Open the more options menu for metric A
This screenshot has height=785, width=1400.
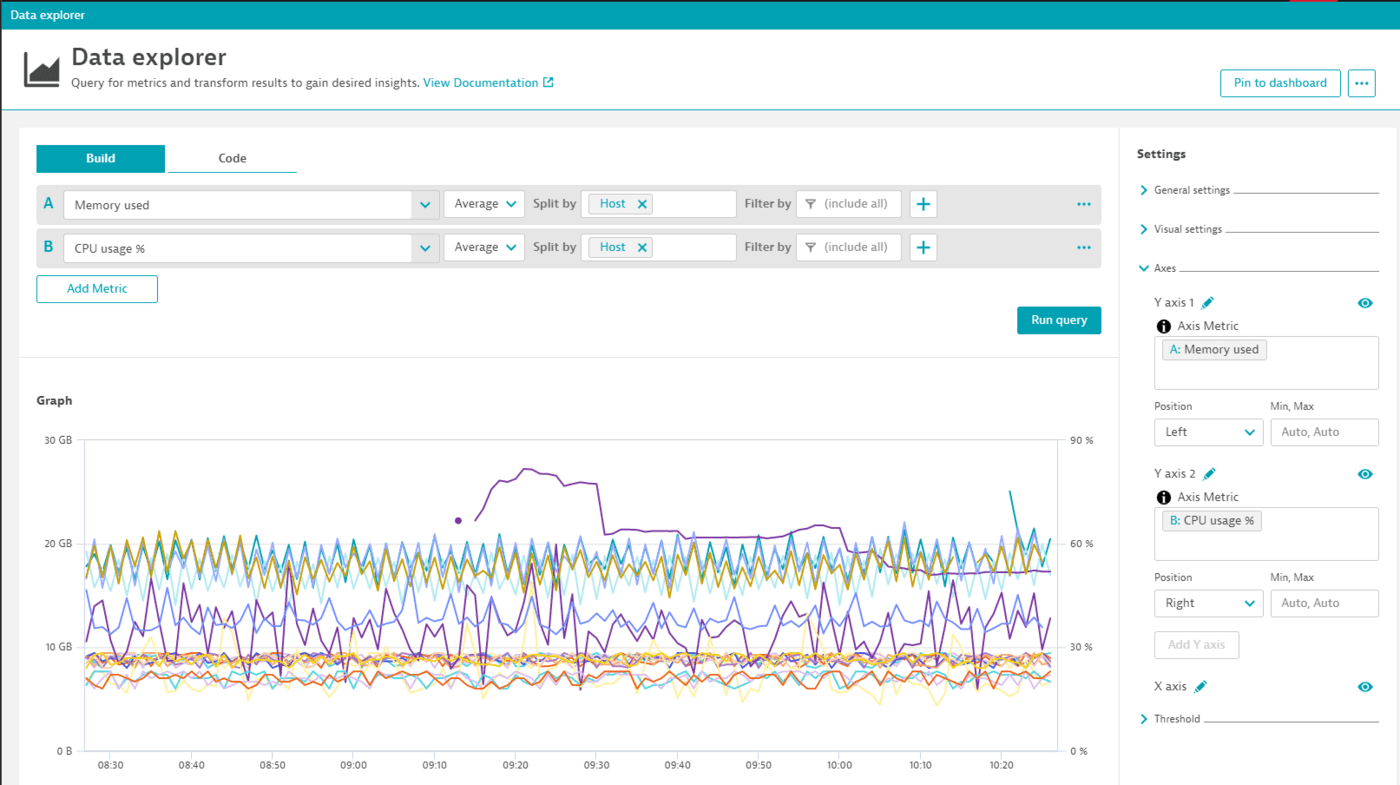tap(1083, 203)
